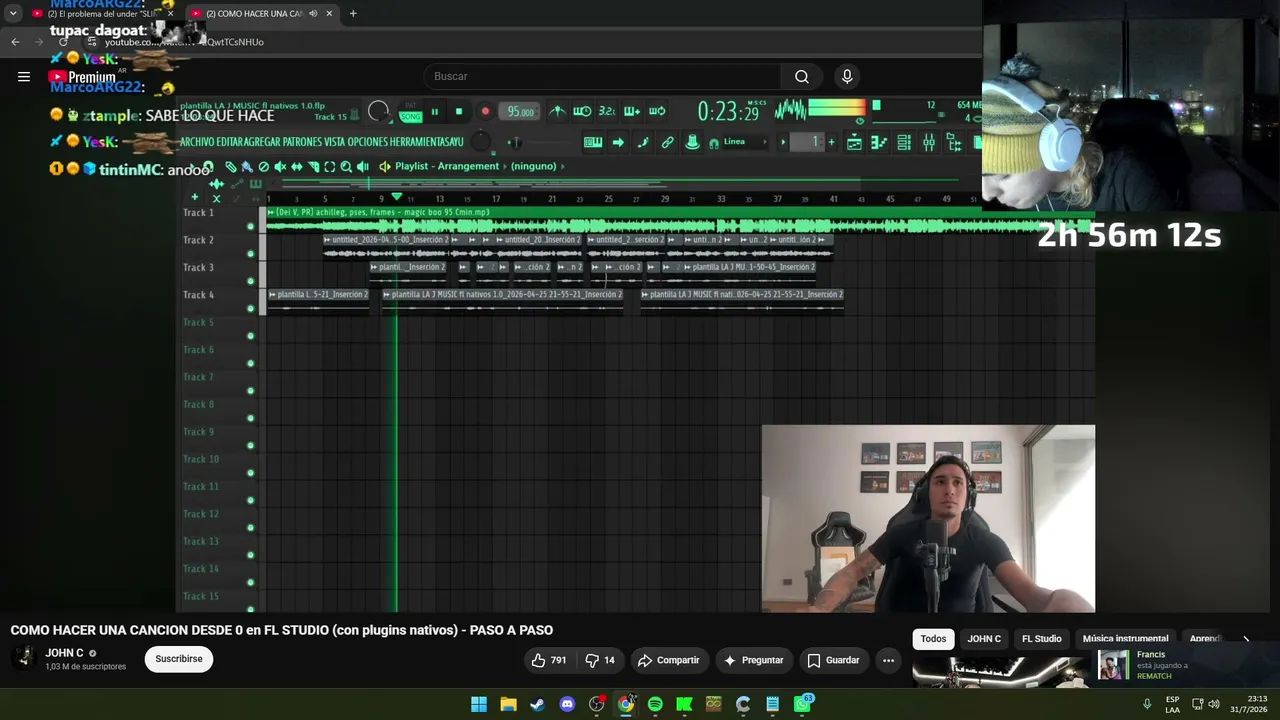1280x720 pixels.
Task: Select the Track 12 header label
Action: 200,514
